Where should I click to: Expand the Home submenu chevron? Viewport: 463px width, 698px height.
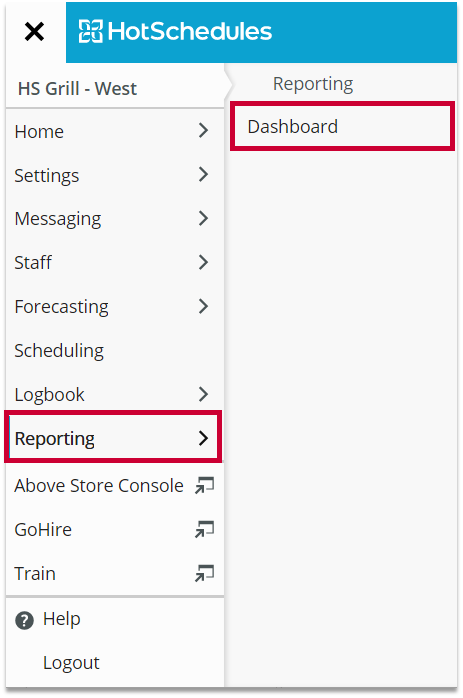pyautogui.click(x=203, y=130)
